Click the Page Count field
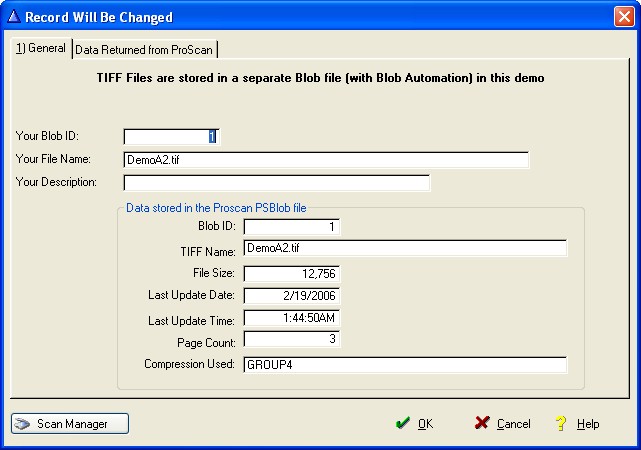Image resolution: width=641 pixels, height=450 pixels. (x=291, y=339)
